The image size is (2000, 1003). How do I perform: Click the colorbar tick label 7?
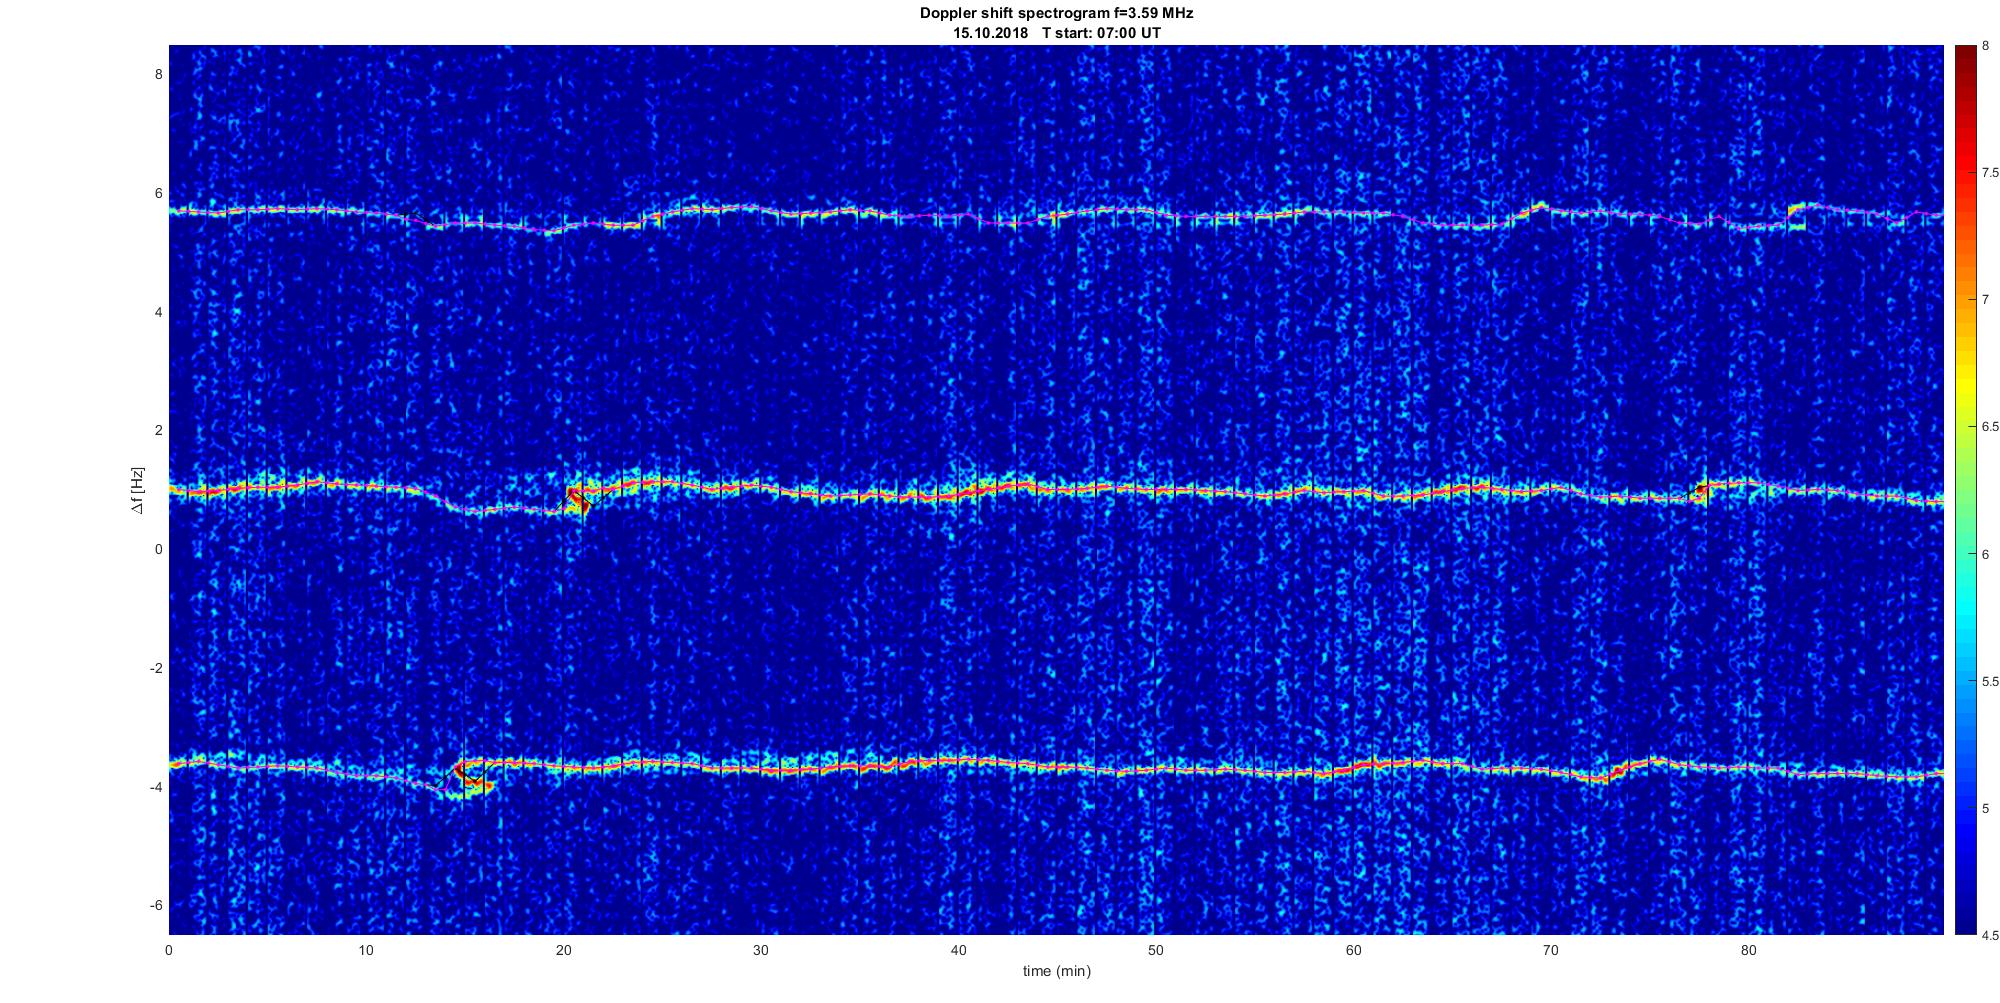(x=1986, y=300)
